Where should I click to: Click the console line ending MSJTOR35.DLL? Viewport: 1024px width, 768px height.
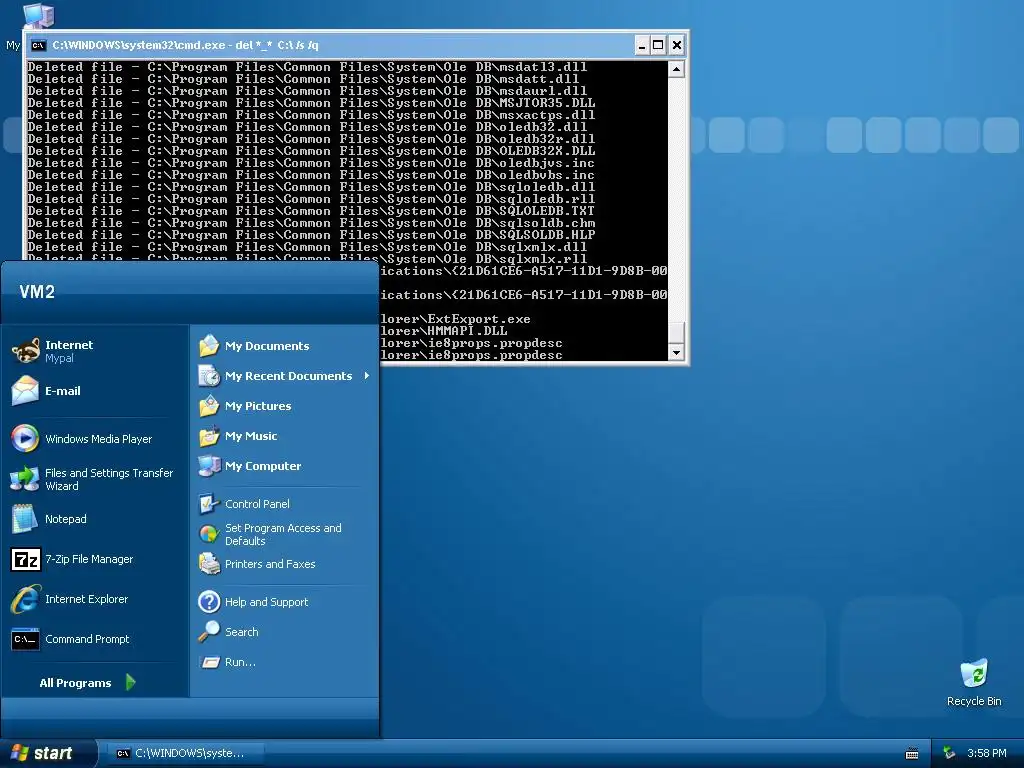click(311, 103)
